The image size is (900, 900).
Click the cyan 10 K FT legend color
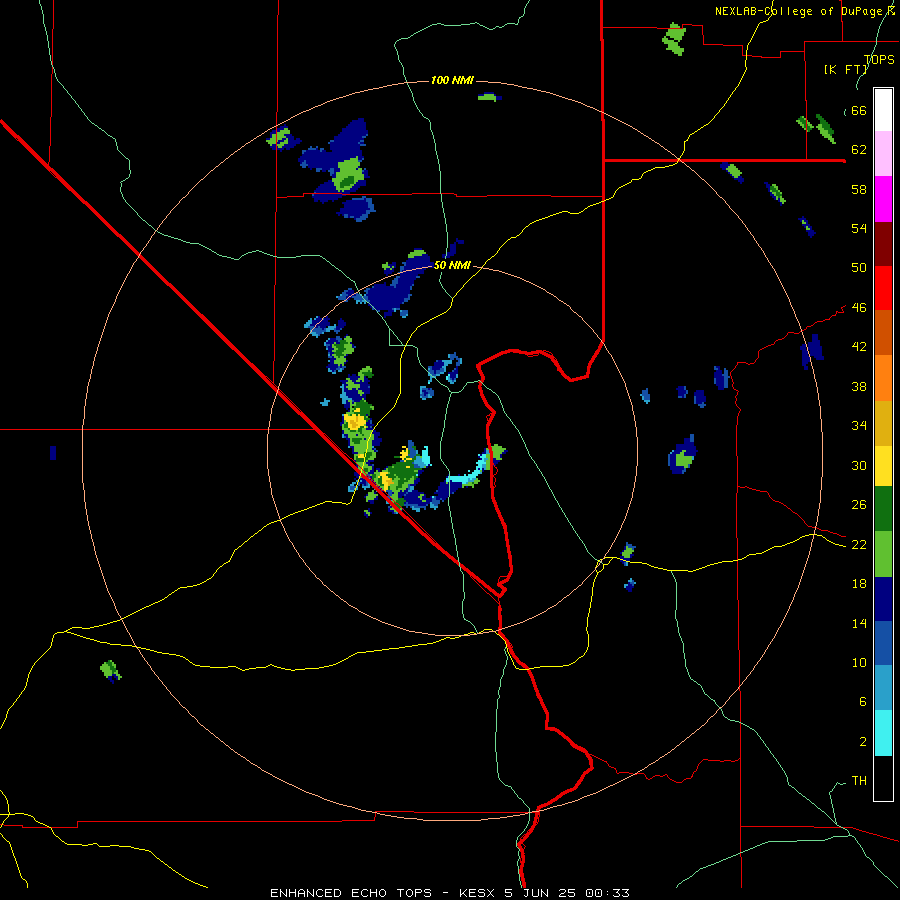coord(883,733)
